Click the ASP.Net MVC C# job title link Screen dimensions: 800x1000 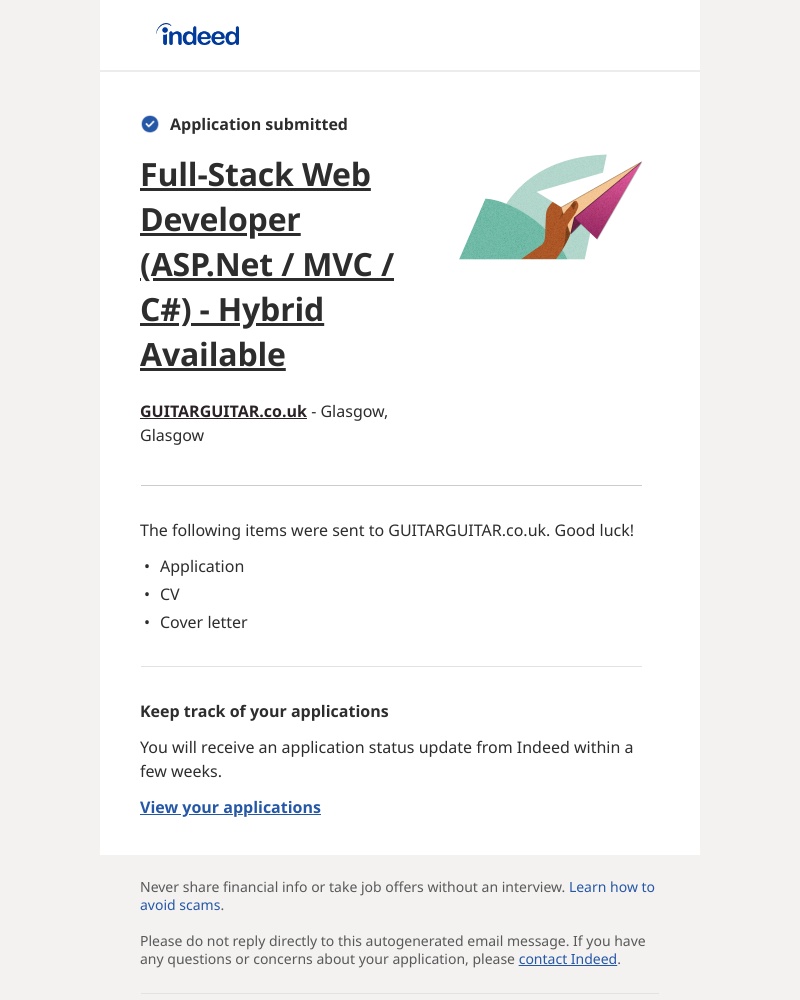click(x=267, y=265)
